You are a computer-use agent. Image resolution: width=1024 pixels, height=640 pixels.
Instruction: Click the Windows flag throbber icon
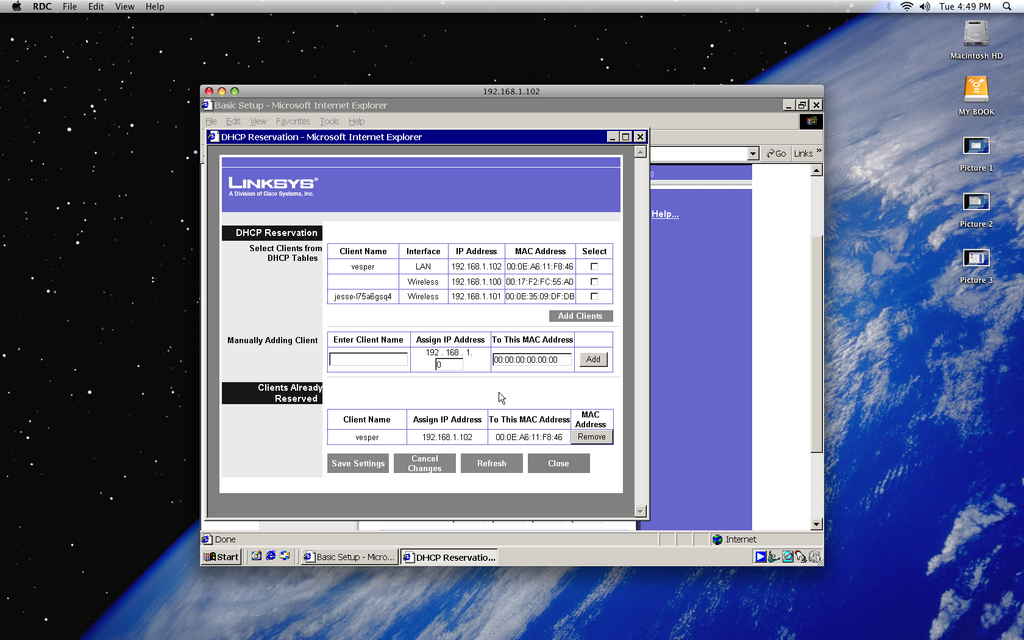point(811,121)
